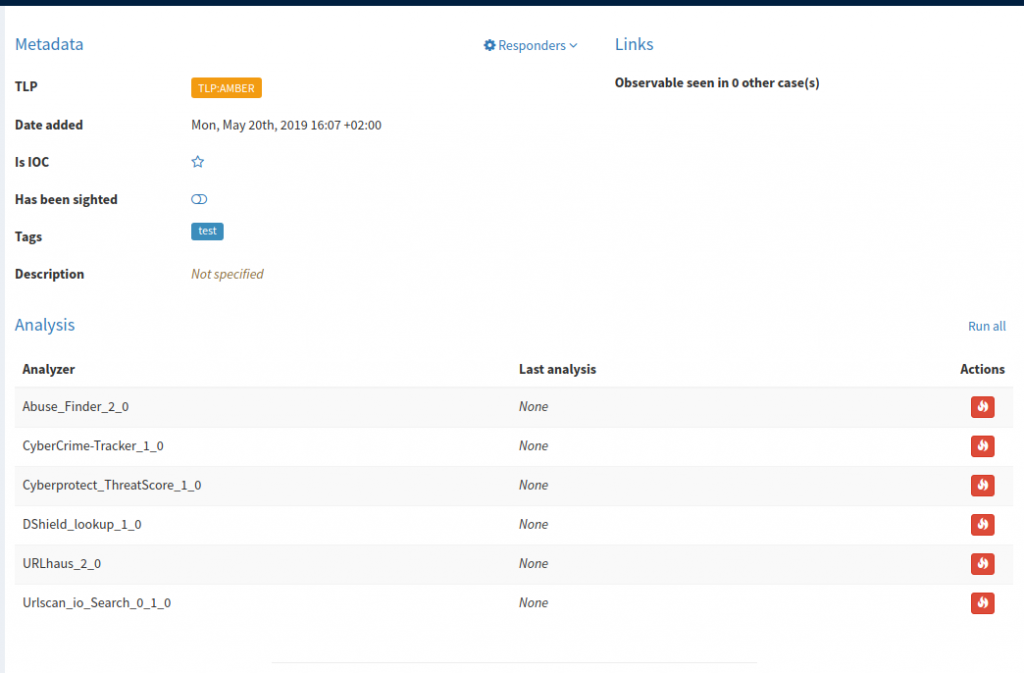The height and width of the screenshot is (673, 1024).
Task: Click the Date added value
Action: (x=286, y=126)
